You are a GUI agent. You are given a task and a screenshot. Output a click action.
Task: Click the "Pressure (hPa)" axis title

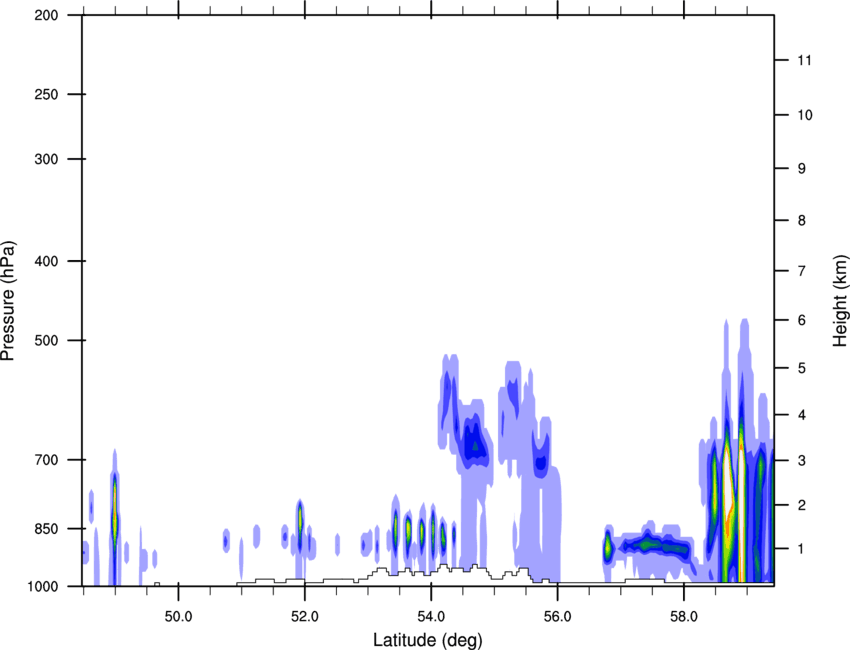tap(8, 301)
